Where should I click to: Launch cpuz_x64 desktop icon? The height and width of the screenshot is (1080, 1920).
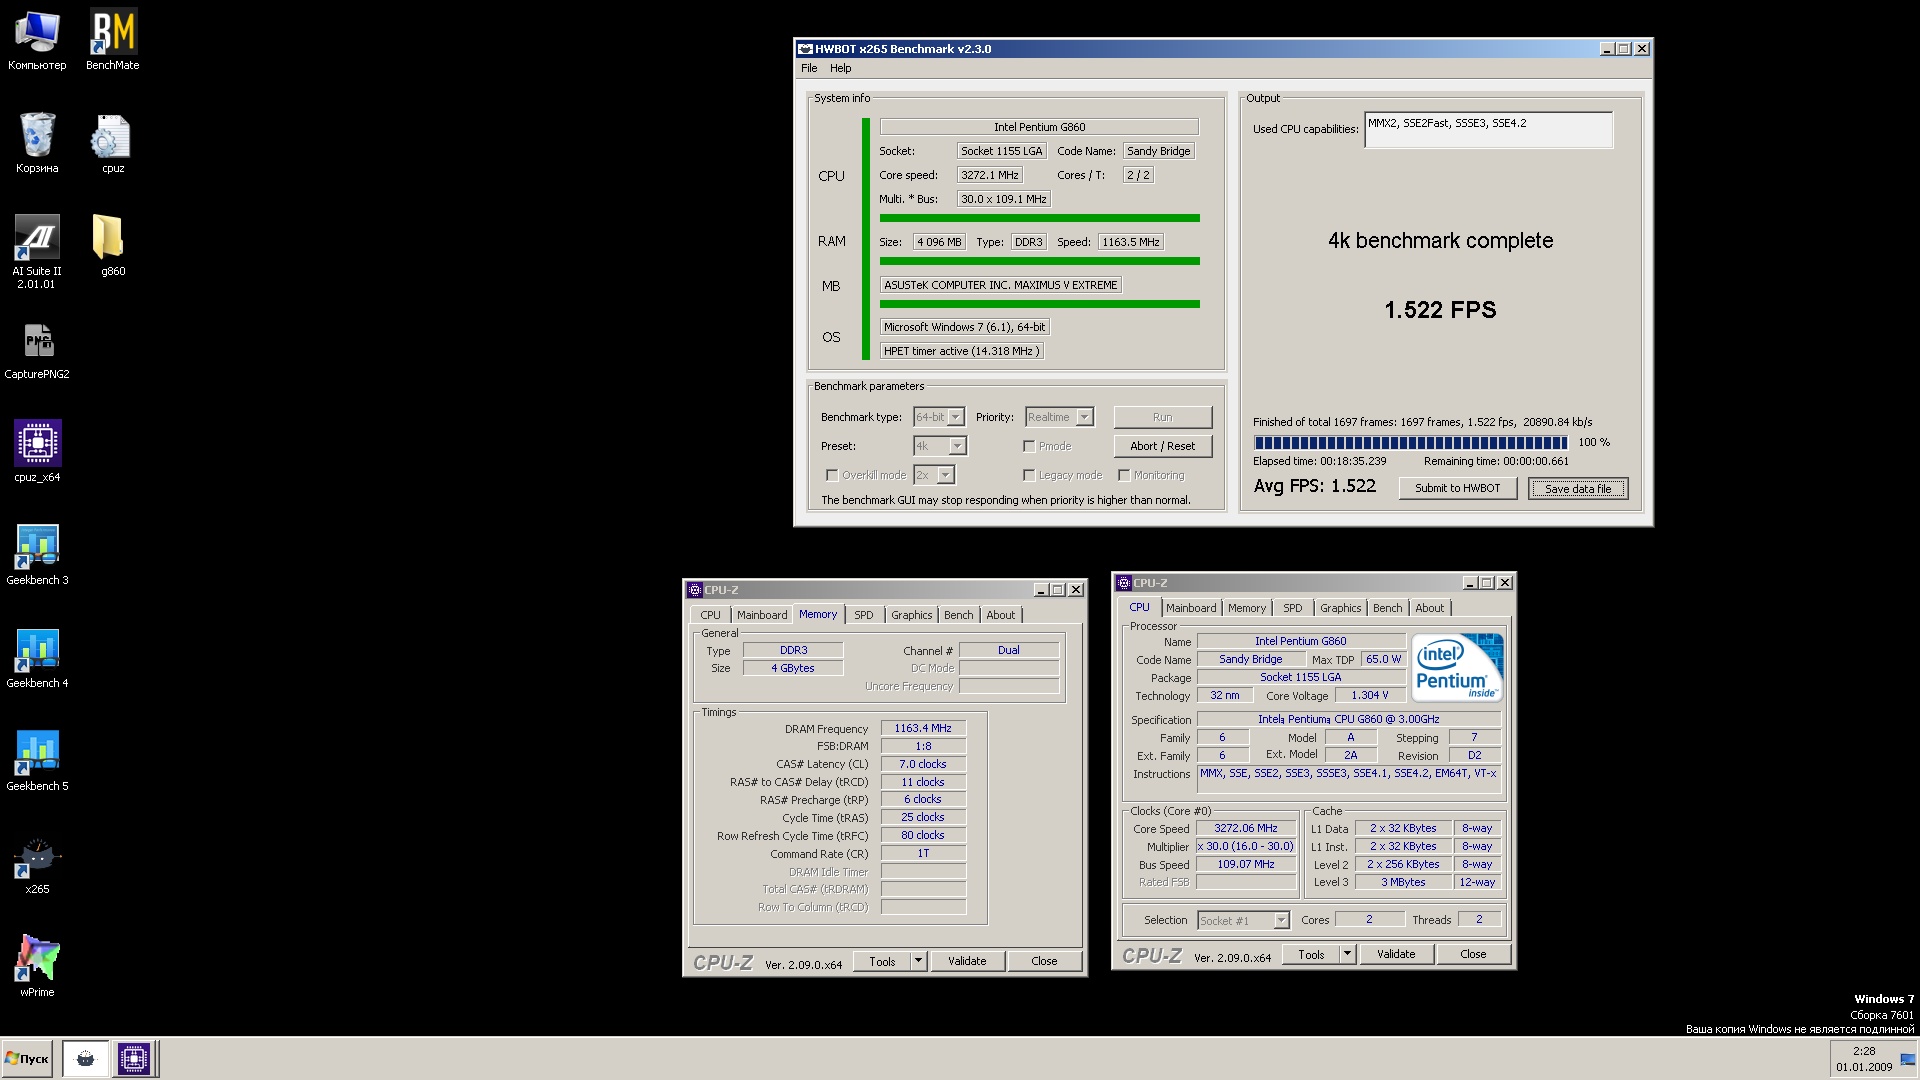[37, 452]
